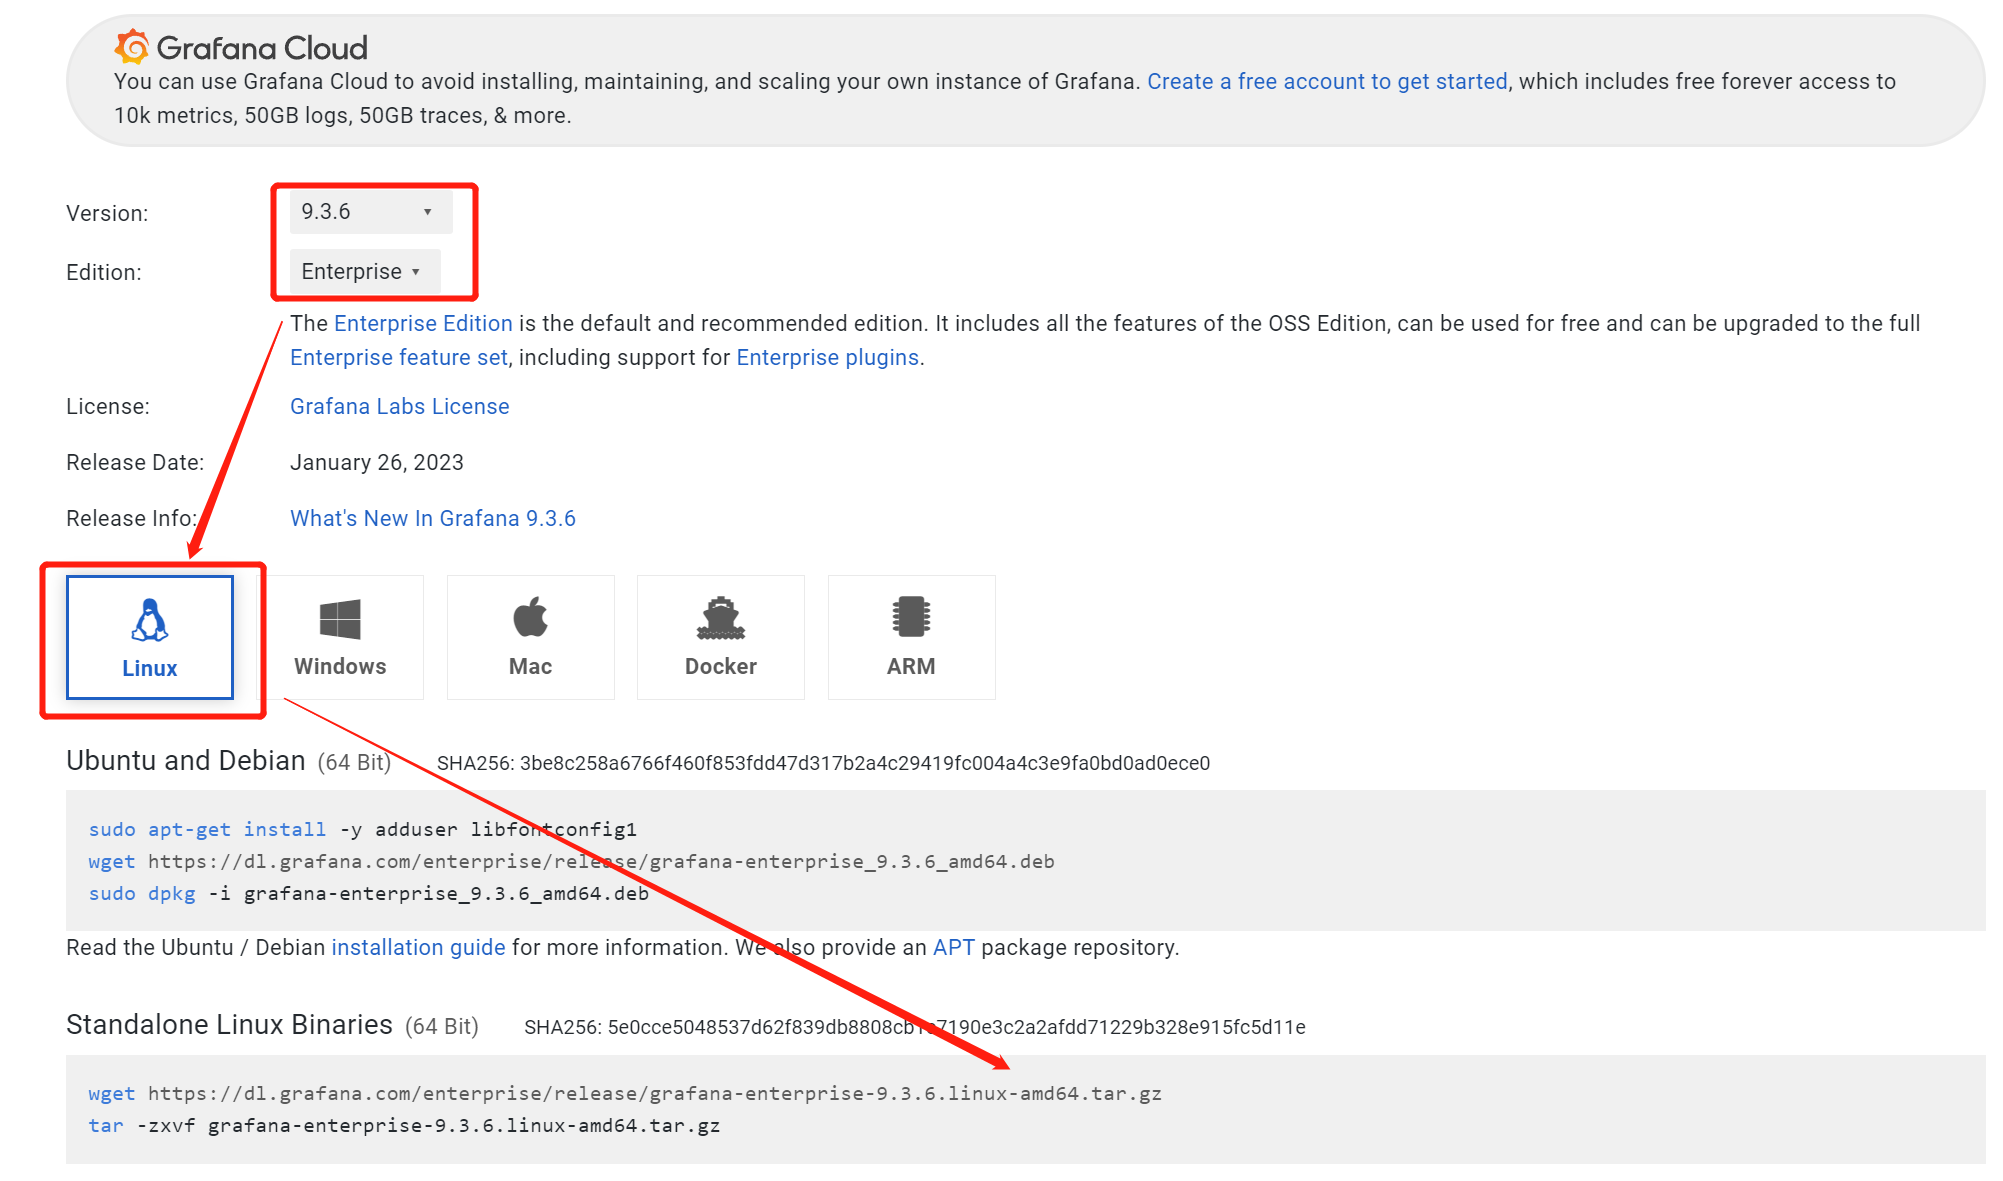
Task: Click the Standalone Linux Binaries SHA256 checksum
Action: 915,1028
